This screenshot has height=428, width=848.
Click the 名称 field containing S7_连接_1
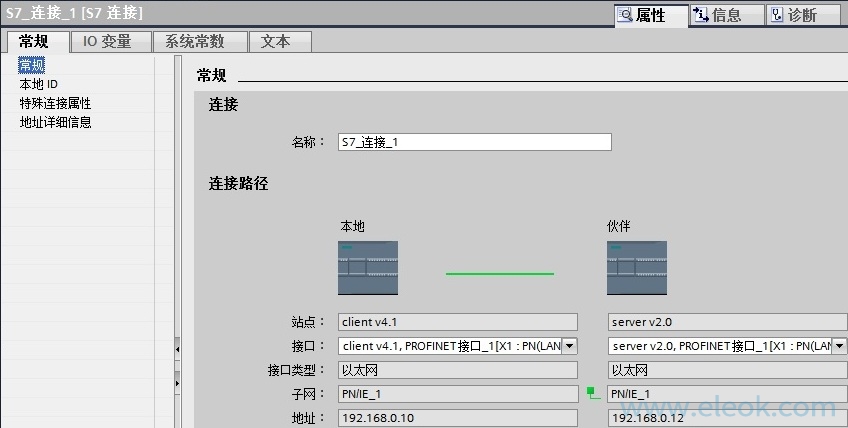(473, 142)
